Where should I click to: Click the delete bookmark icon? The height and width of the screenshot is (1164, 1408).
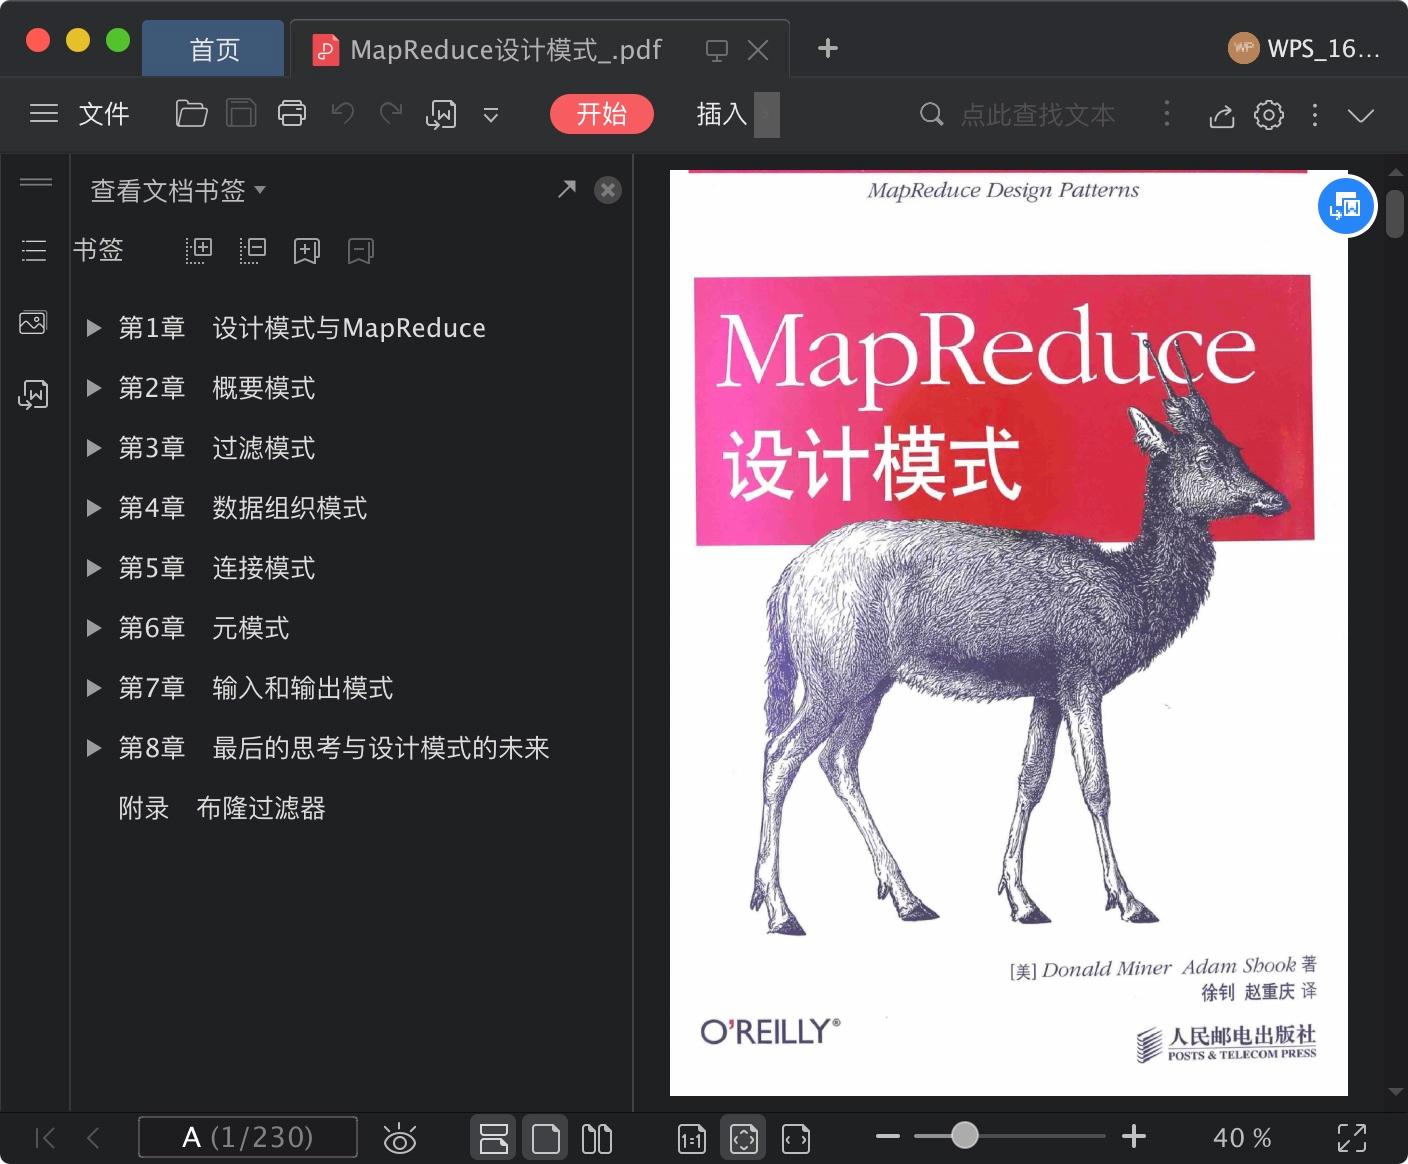pyautogui.click(x=360, y=250)
